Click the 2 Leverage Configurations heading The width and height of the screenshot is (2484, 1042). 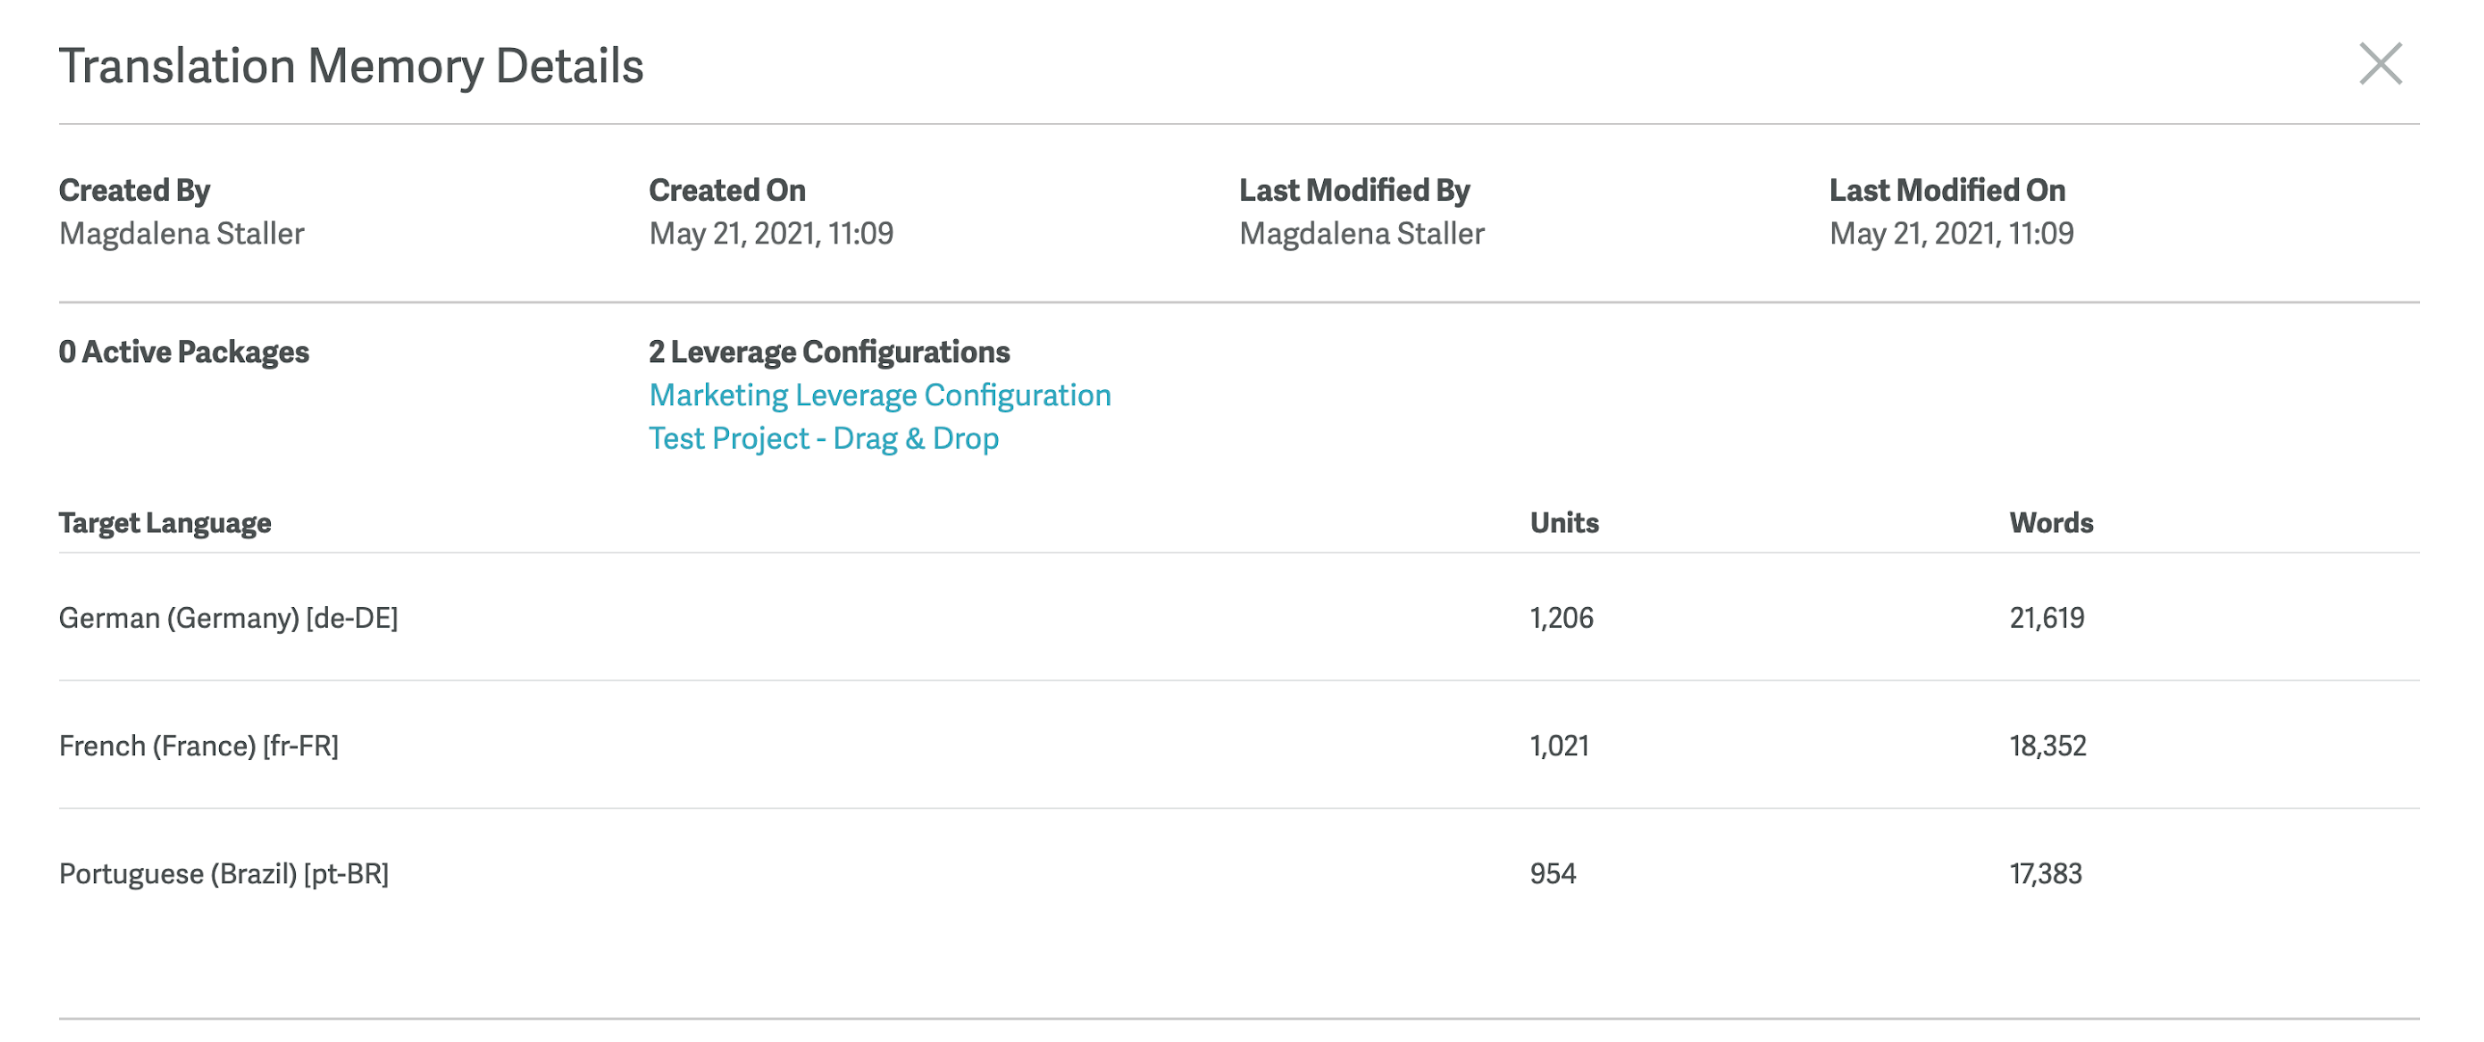tap(829, 352)
